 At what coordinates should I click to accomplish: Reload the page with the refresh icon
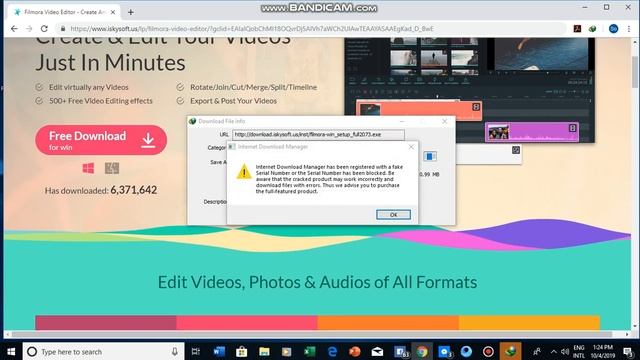tap(44, 29)
